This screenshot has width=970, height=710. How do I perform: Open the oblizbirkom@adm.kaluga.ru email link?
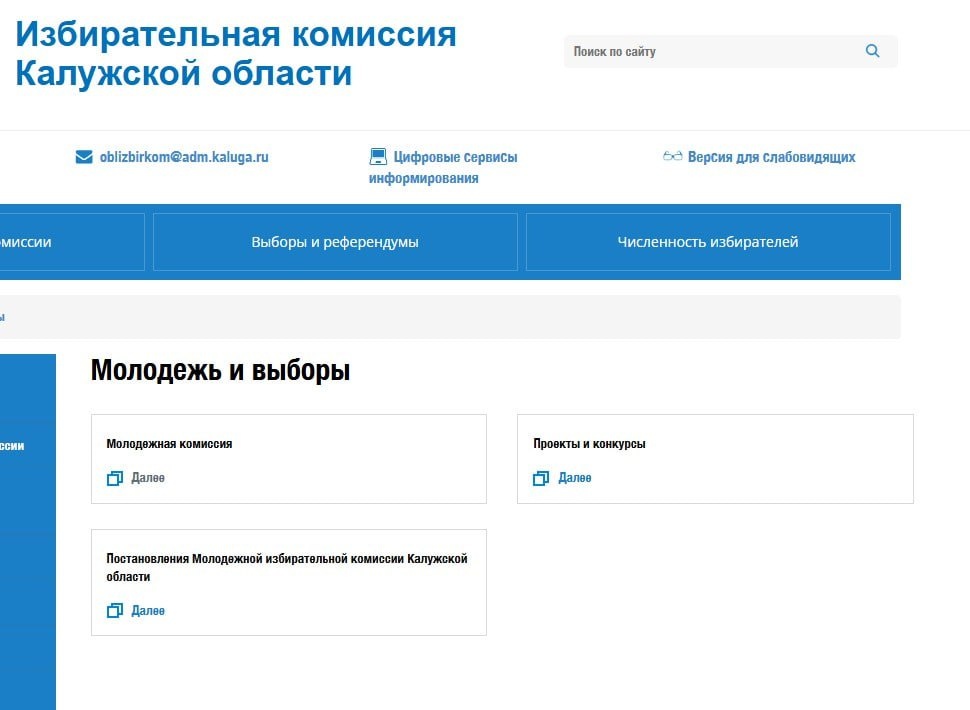click(184, 157)
